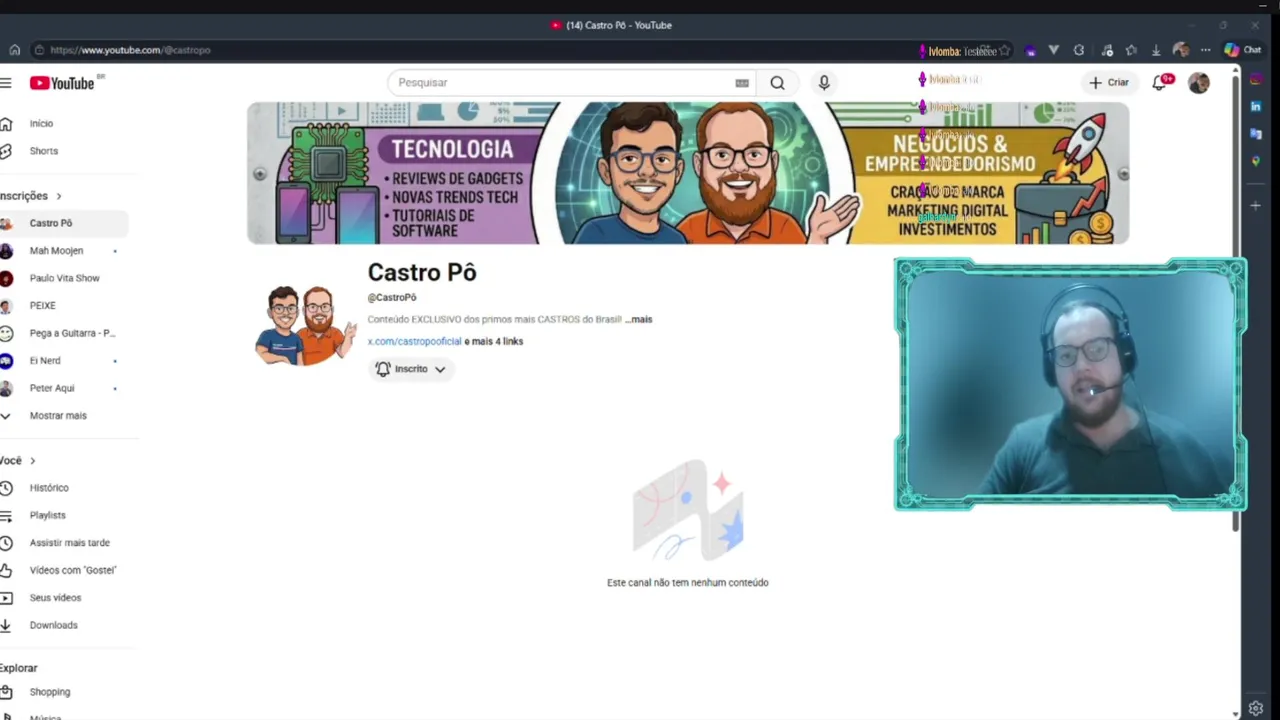Activate voice search microphone
This screenshot has width=1280, height=720.
824,83
